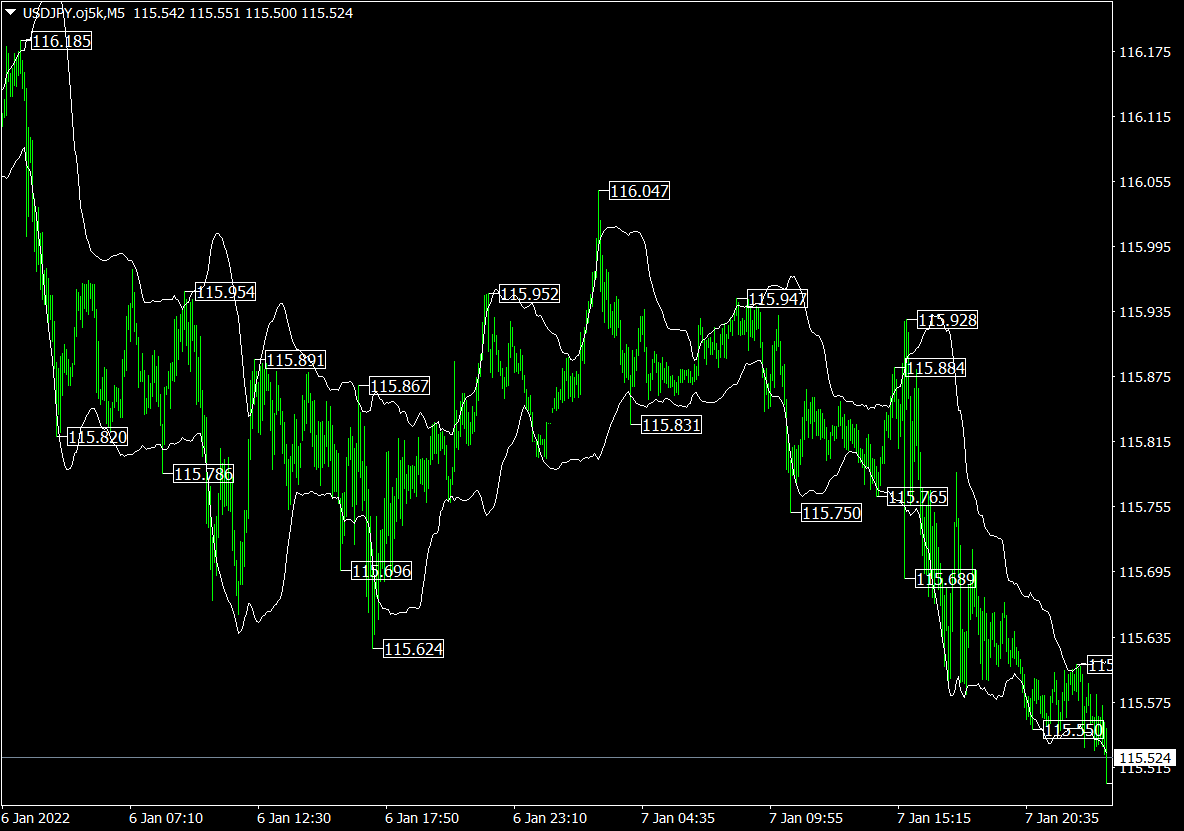This screenshot has width=1184, height=831.
Task: Click the 115.954 price marker label
Action: [x=225, y=292]
